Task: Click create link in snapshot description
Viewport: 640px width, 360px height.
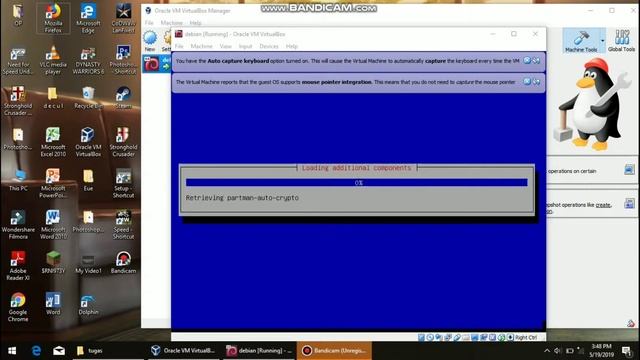Action: point(603,205)
